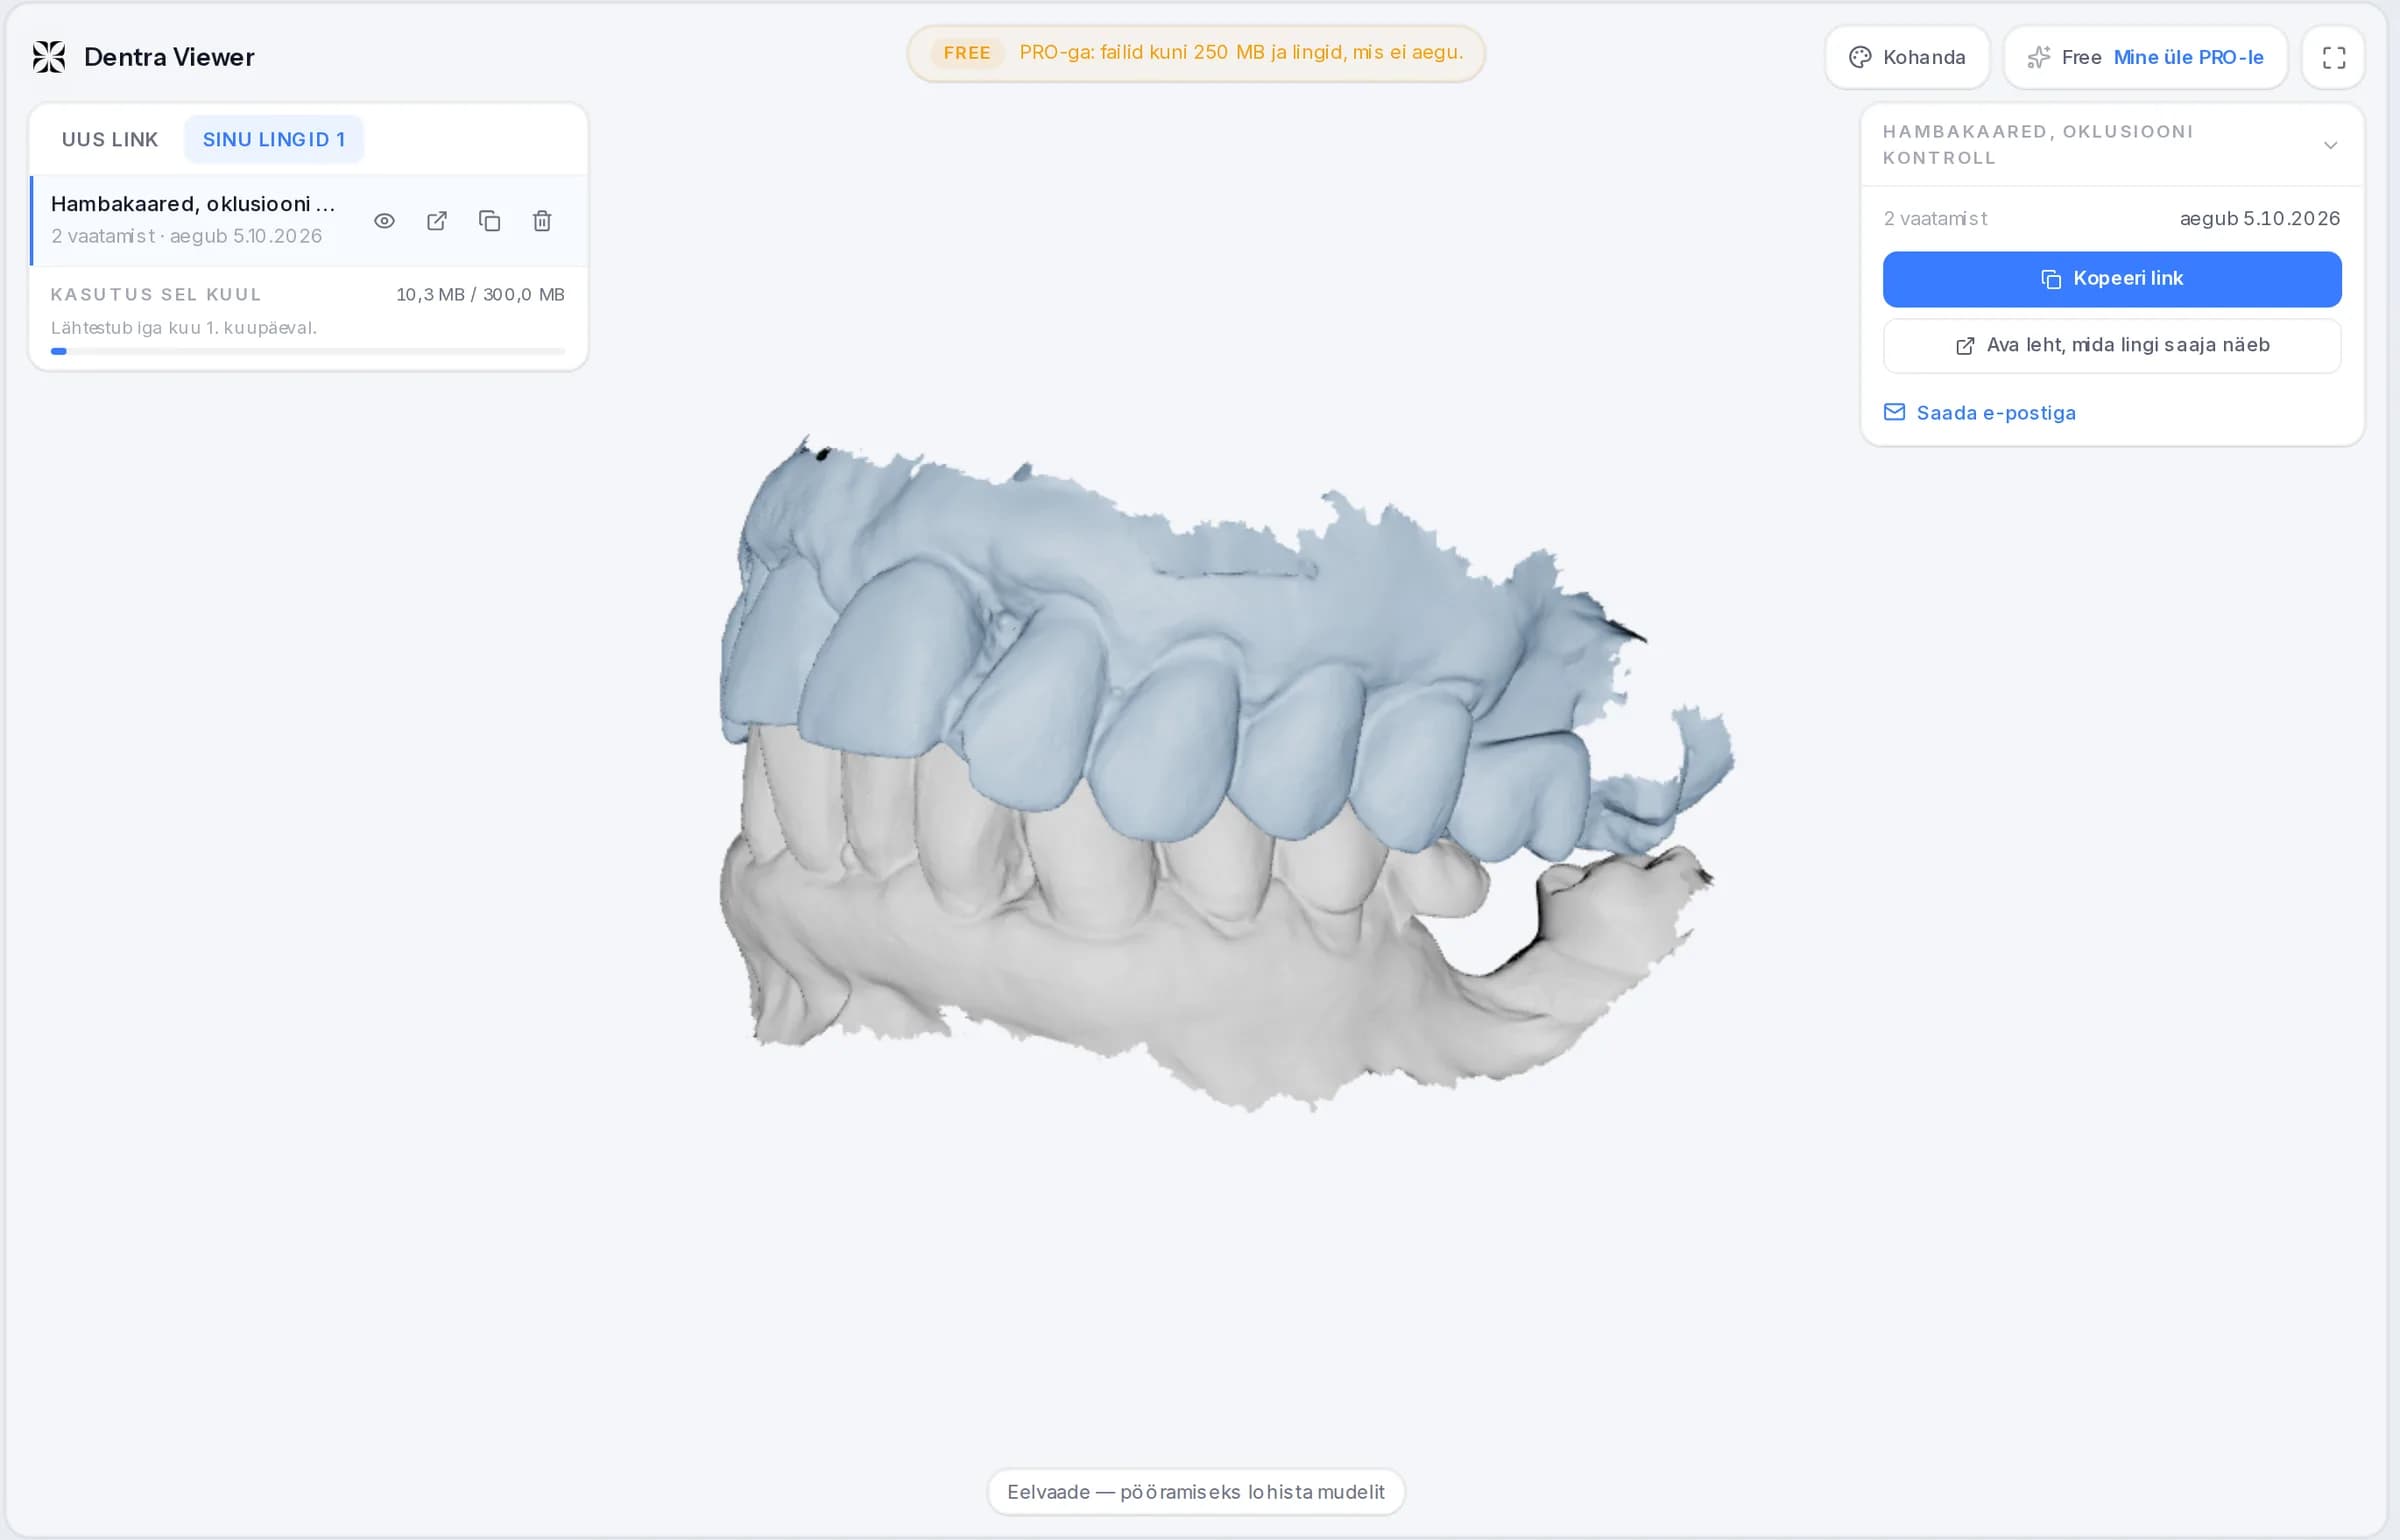This screenshot has height=1540, width=2400.
Task: Open Kohanda customization button
Action: point(1907,58)
